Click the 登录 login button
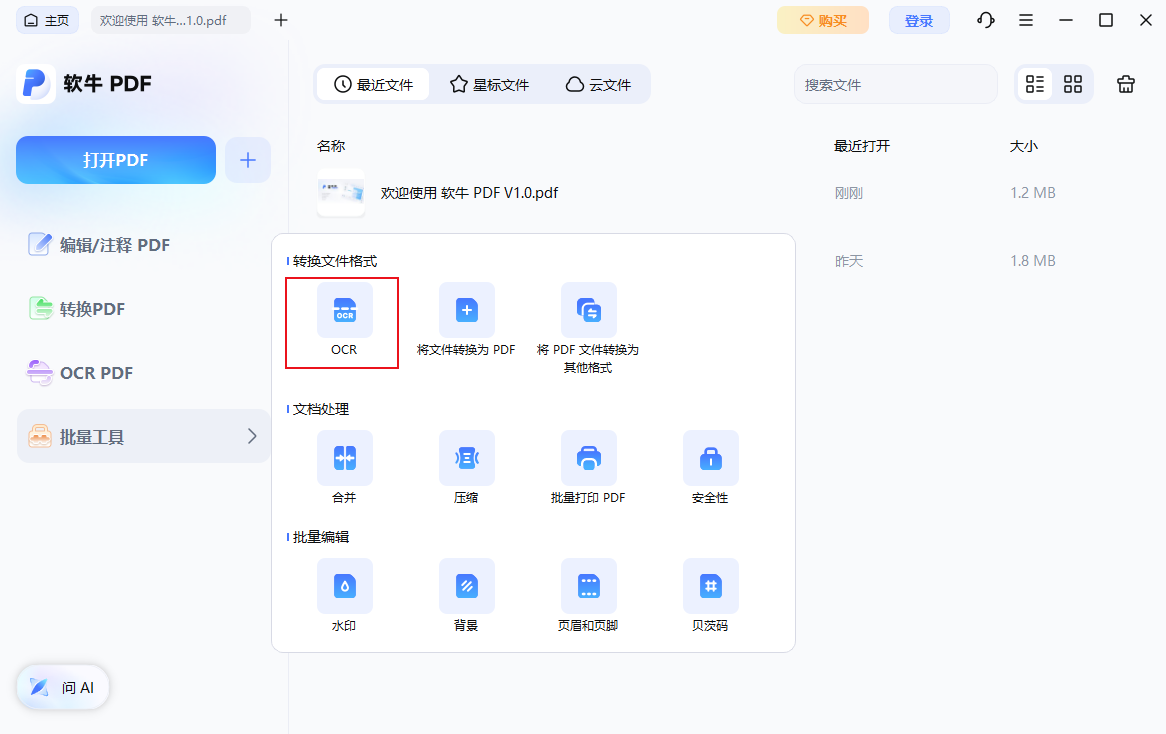 [x=919, y=20]
